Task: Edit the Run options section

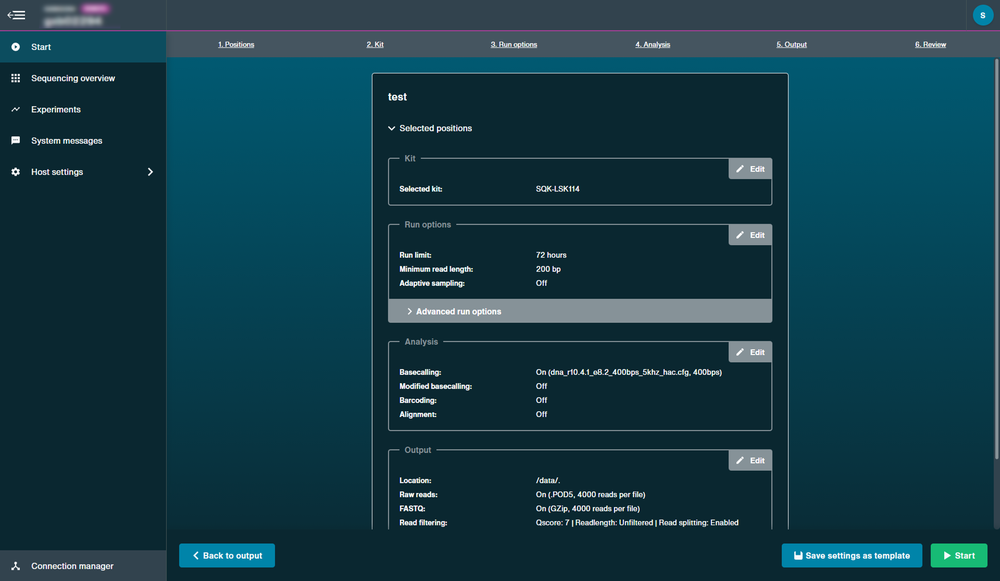Action: [750, 235]
